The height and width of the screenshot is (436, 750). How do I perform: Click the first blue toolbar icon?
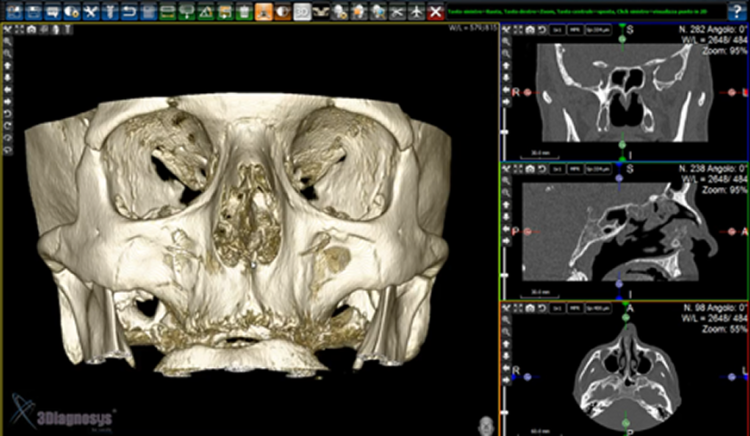click(14, 12)
